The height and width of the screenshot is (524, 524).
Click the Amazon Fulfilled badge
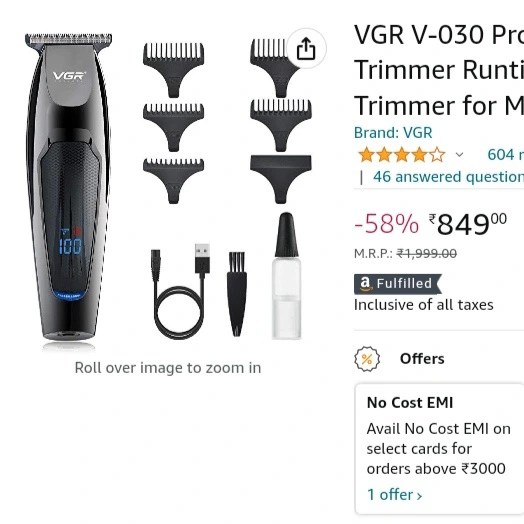[x=398, y=284]
